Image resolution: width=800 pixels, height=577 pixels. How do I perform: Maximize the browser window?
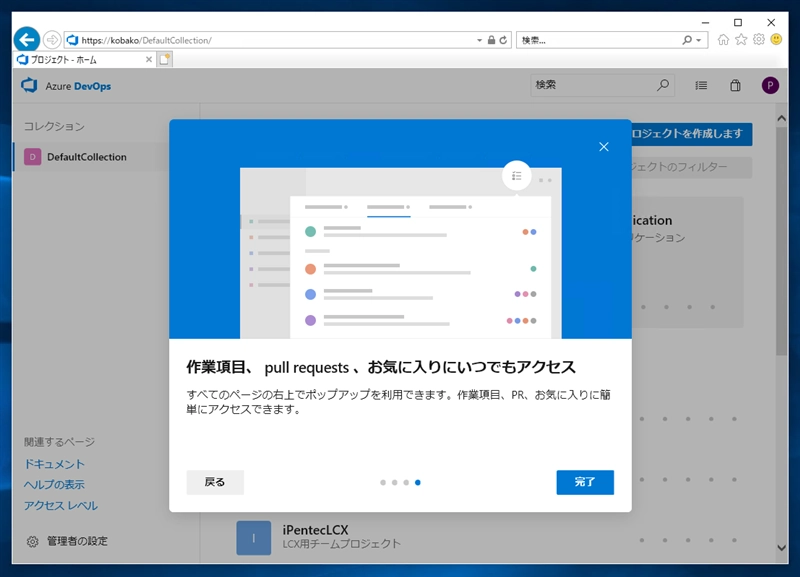tap(738, 22)
